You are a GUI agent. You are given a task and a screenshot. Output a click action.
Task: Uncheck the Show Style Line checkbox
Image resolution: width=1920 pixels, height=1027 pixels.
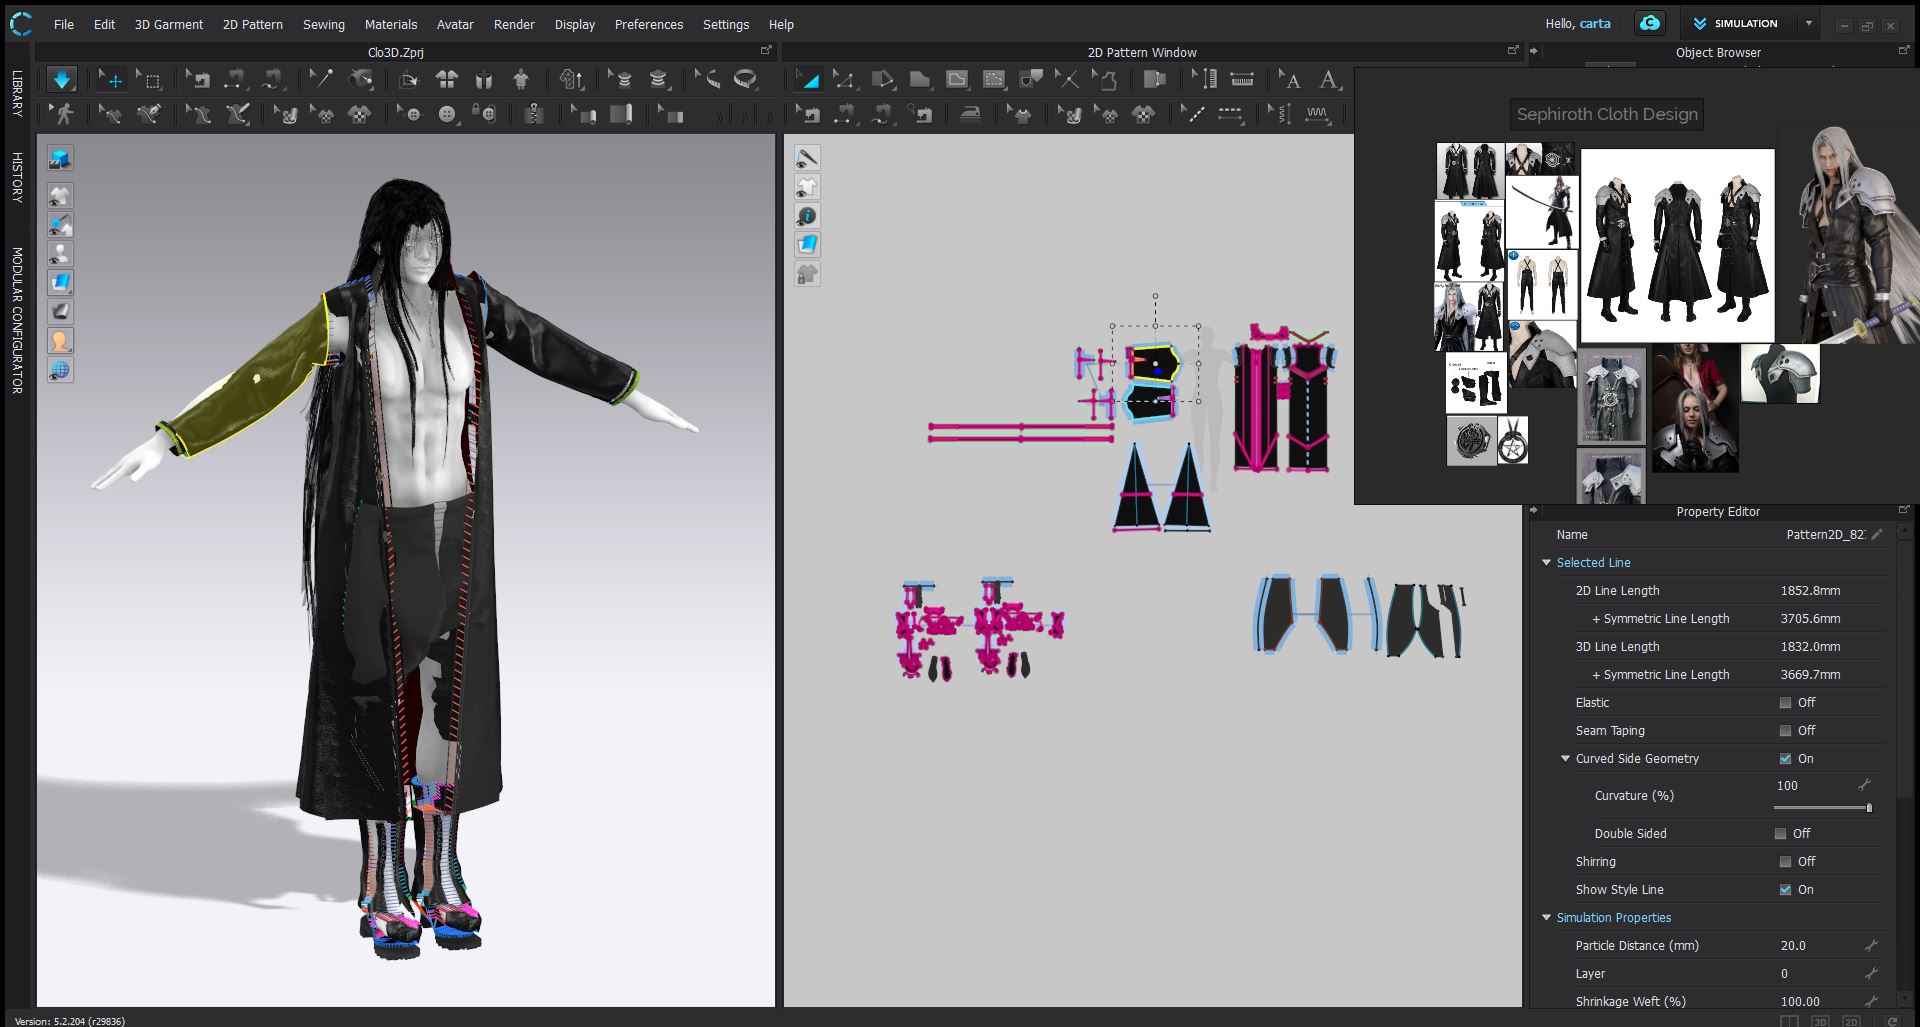coord(1785,890)
